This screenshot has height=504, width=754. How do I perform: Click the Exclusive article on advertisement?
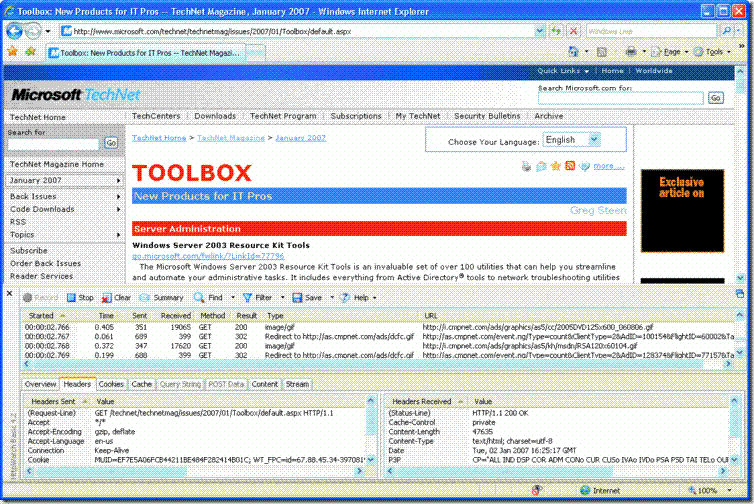click(x=682, y=210)
